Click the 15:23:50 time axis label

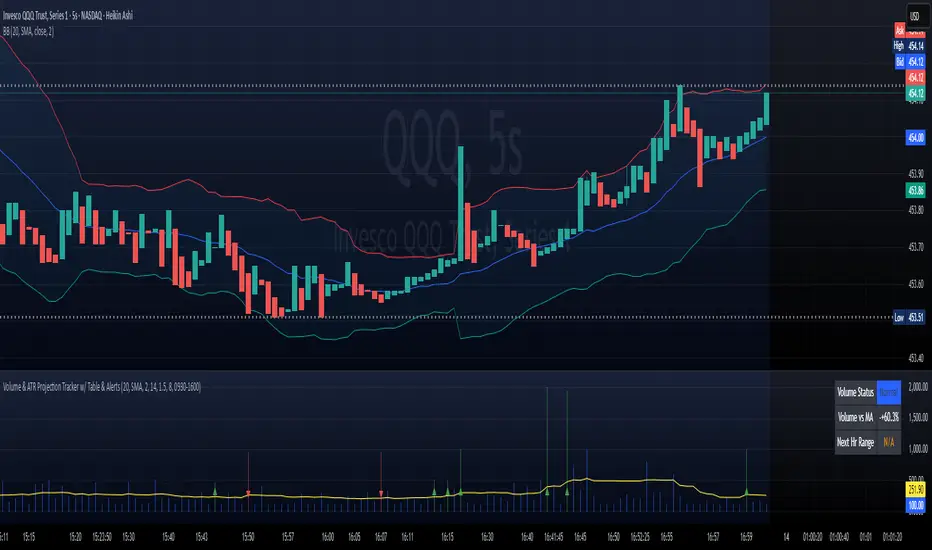(102, 537)
